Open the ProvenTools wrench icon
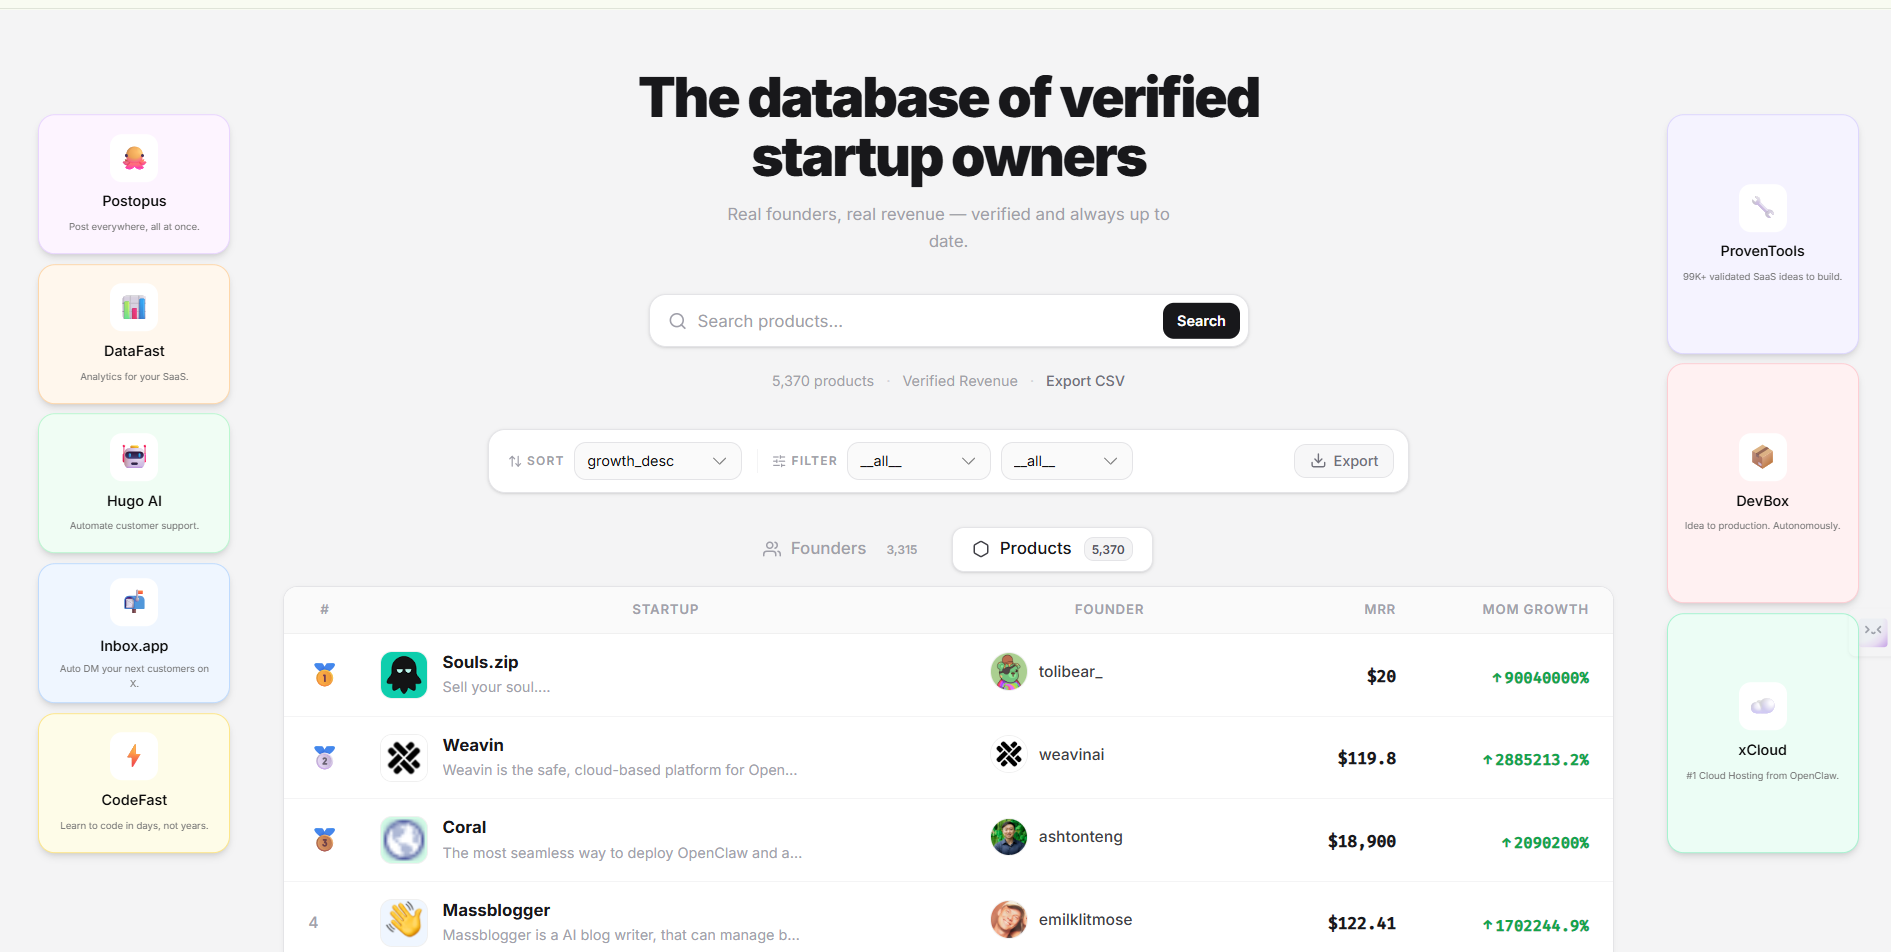1891x952 pixels. 1762,208
